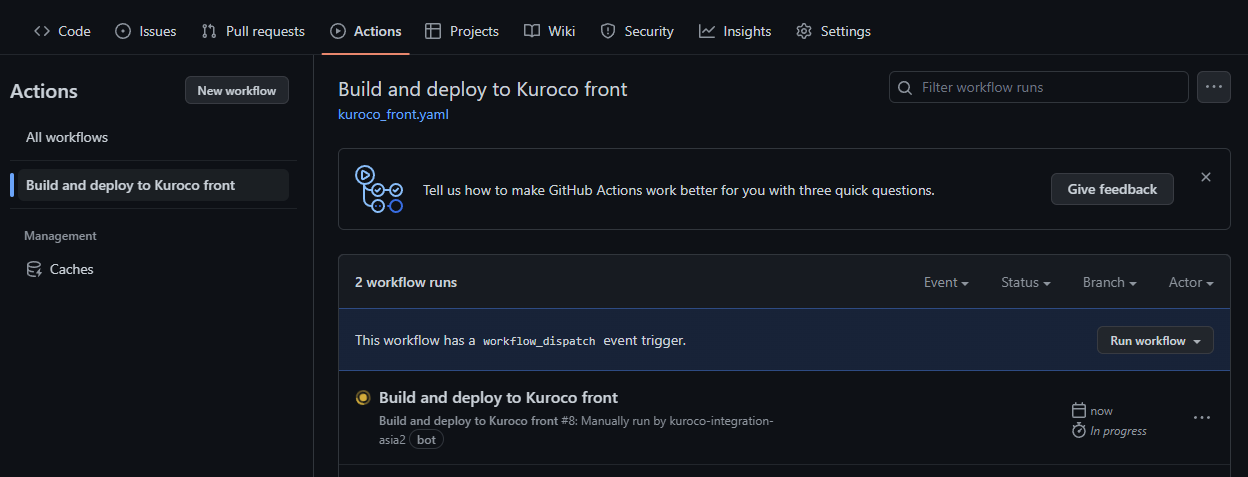The width and height of the screenshot is (1248, 477).
Task: Click the Build and deploy to Kuroco front page heading
Action: (483, 89)
